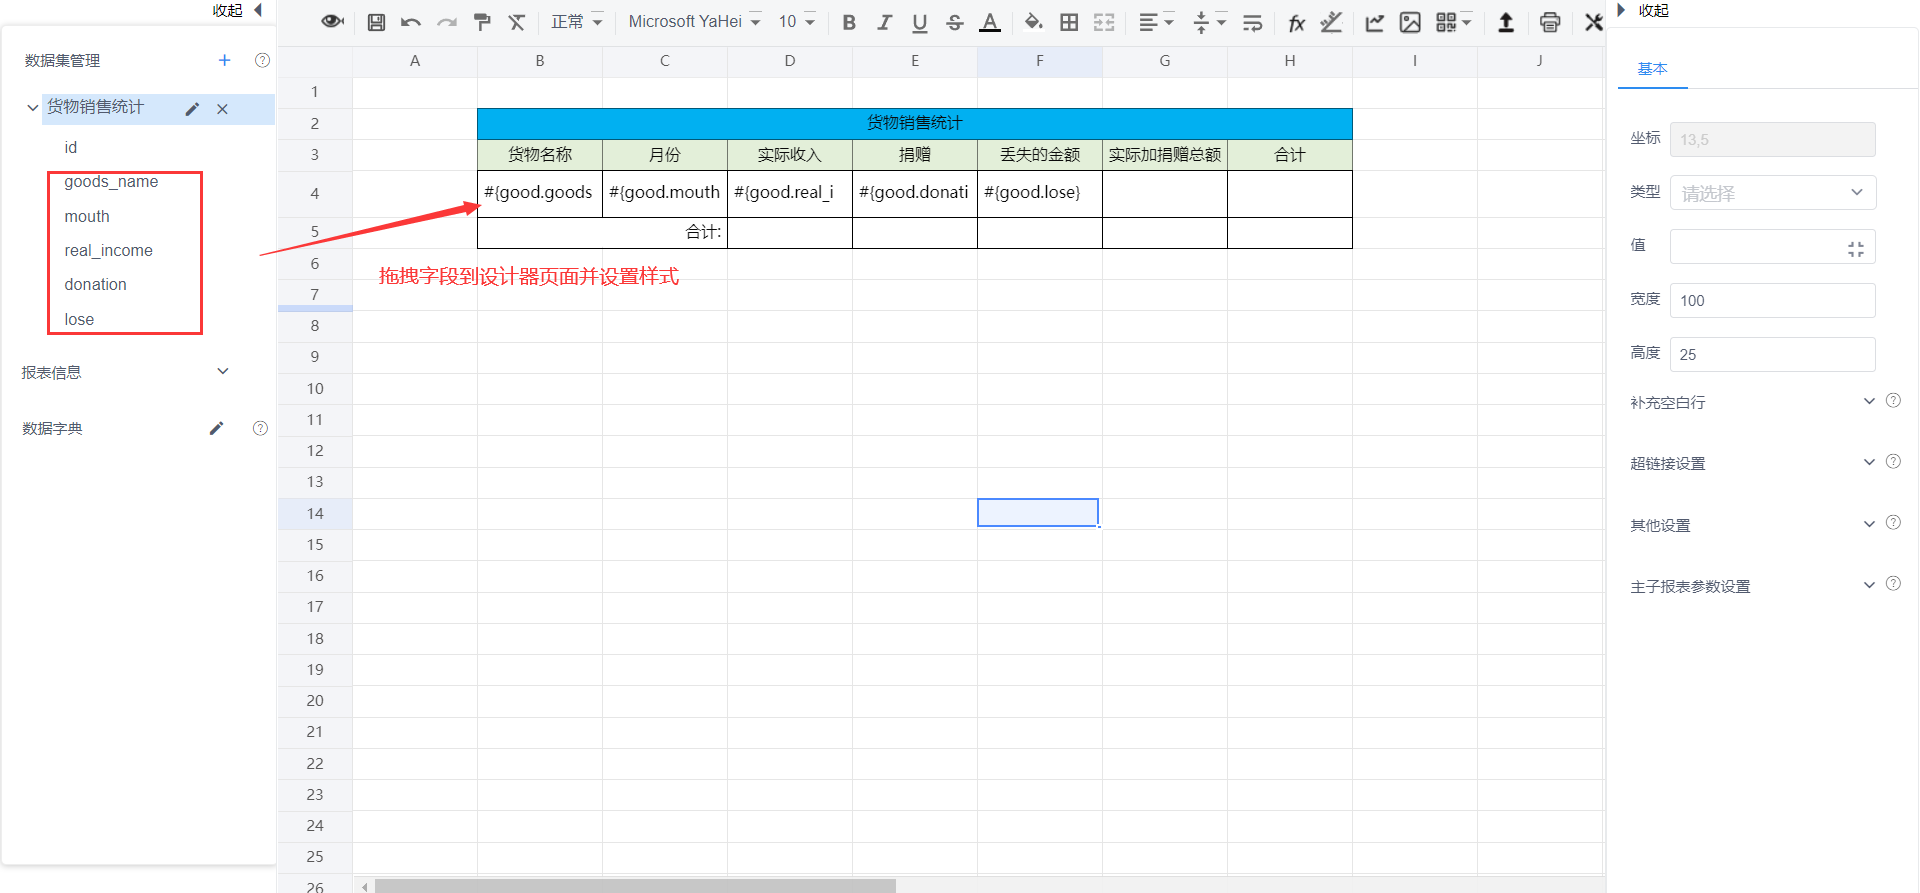Open horizontal alignment dropdown
1920x893 pixels.
coord(1156,22)
